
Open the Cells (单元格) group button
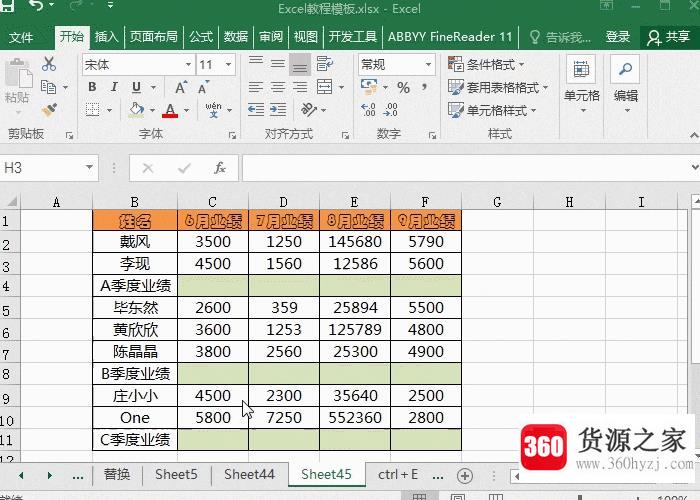[581, 85]
